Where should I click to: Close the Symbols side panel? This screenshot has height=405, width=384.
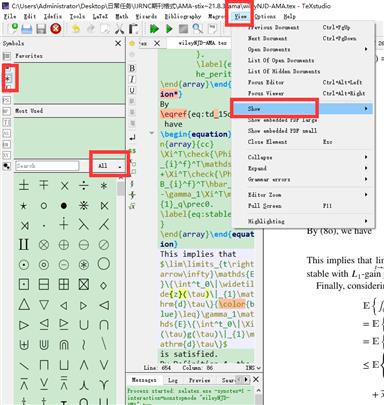tap(118, 43)
